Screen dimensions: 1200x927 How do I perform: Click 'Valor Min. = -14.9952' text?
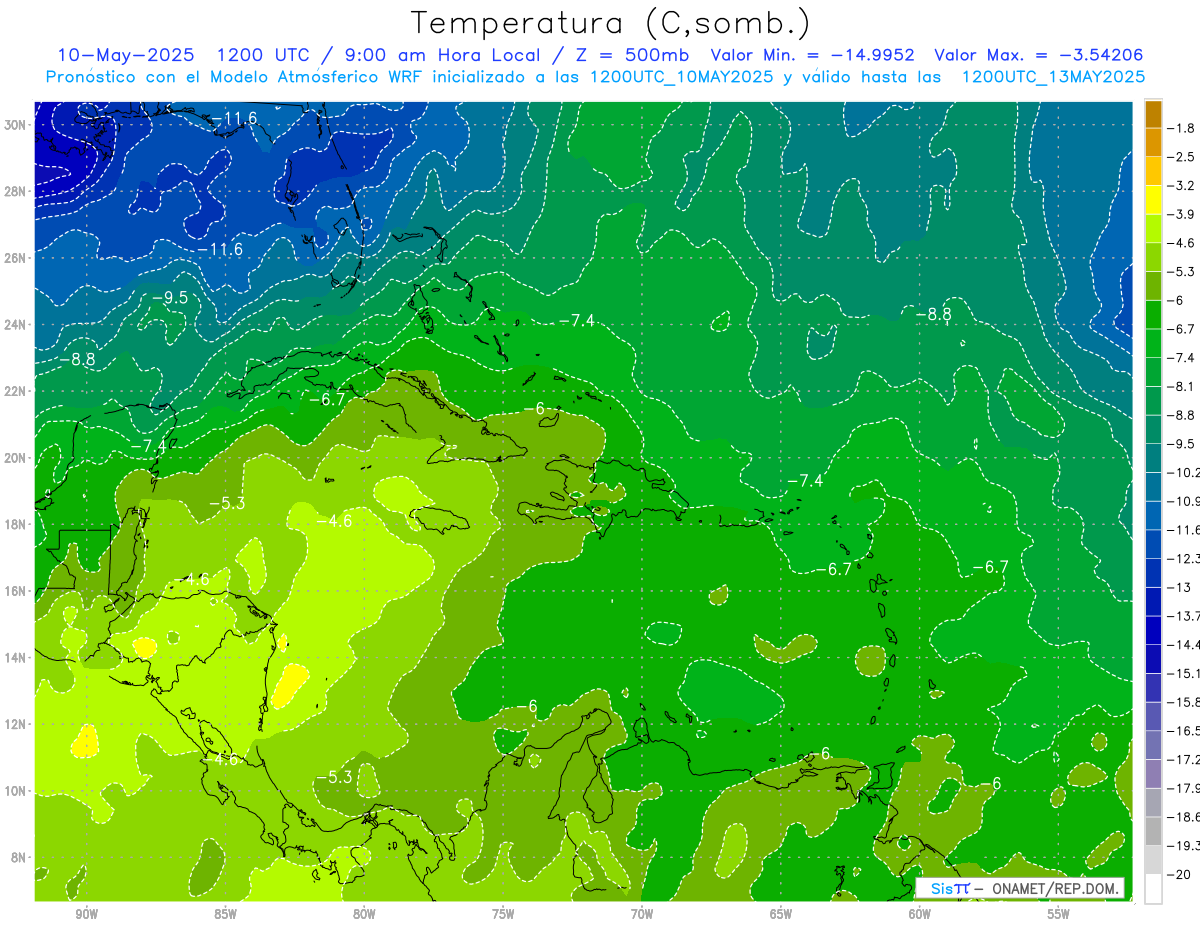pos(813,55)
